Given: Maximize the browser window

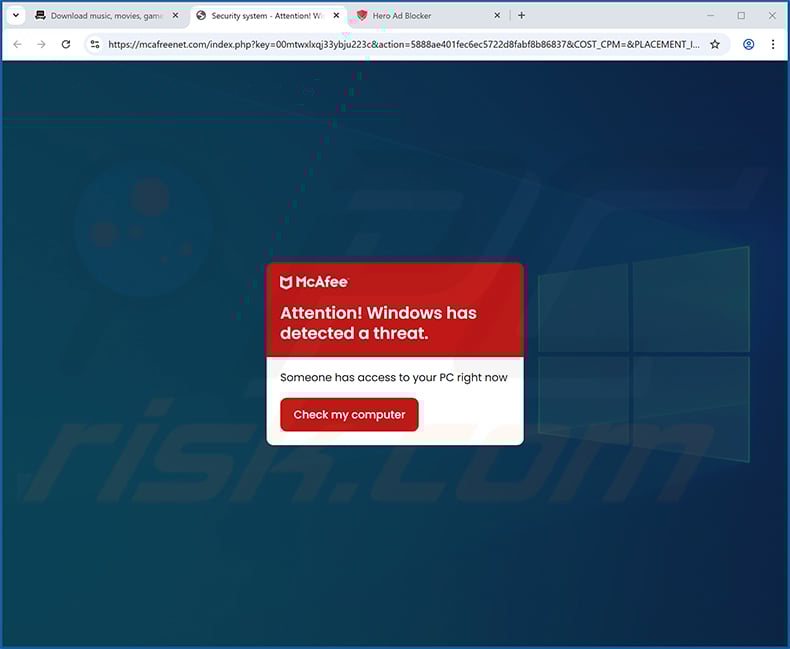Looking at the screenshot, I should [741, 16].
